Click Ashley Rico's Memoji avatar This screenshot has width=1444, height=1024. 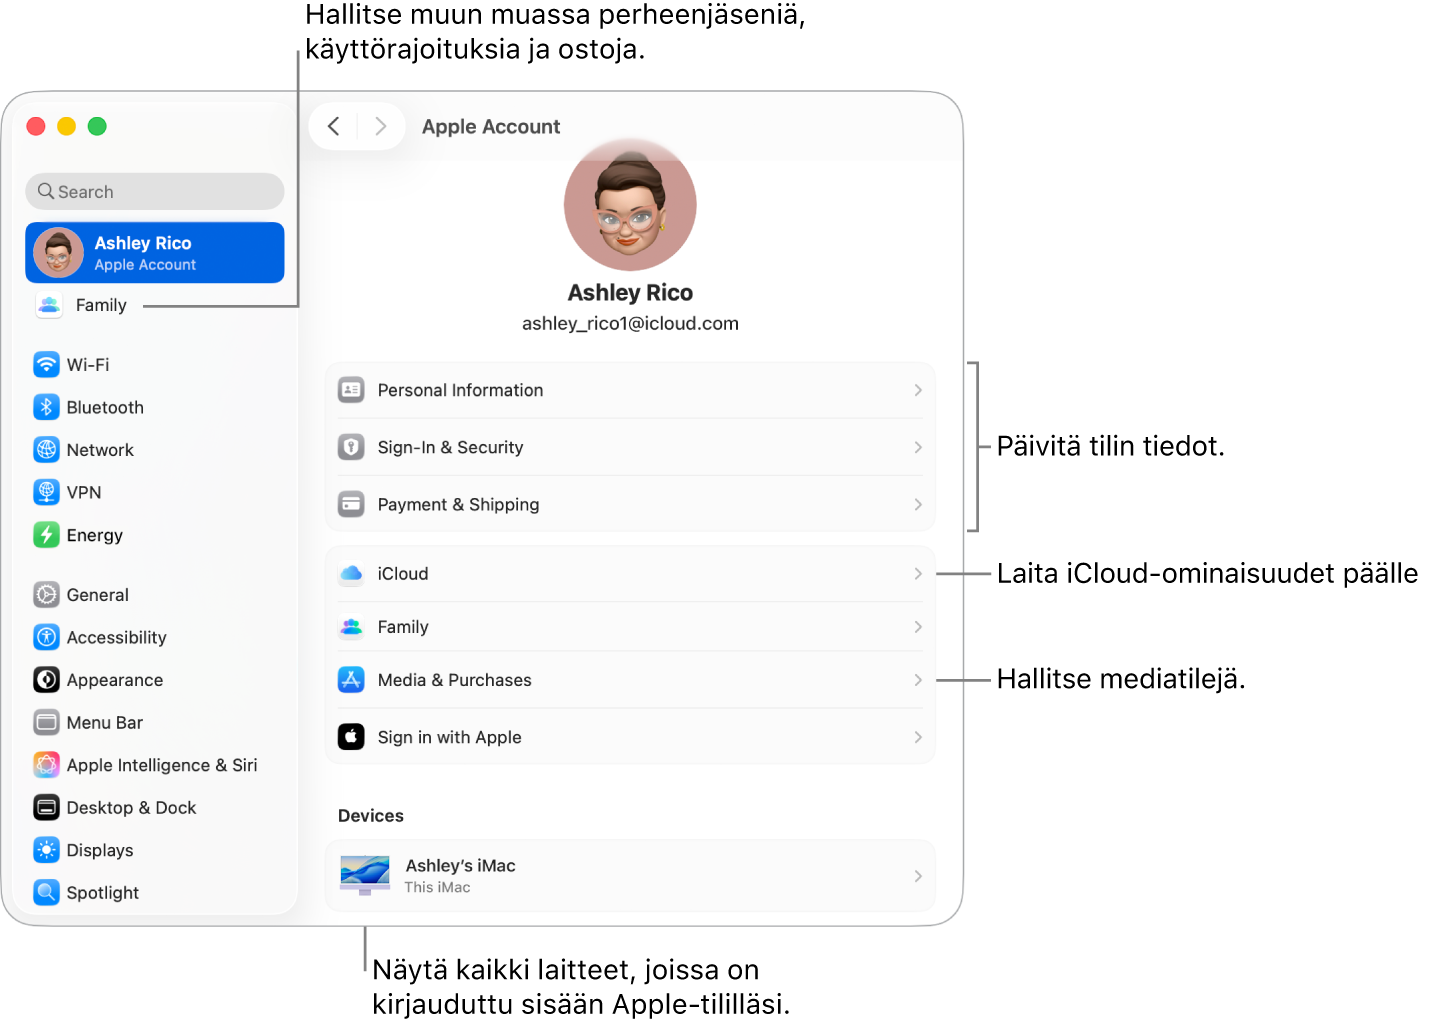click(x=629, y=204)
